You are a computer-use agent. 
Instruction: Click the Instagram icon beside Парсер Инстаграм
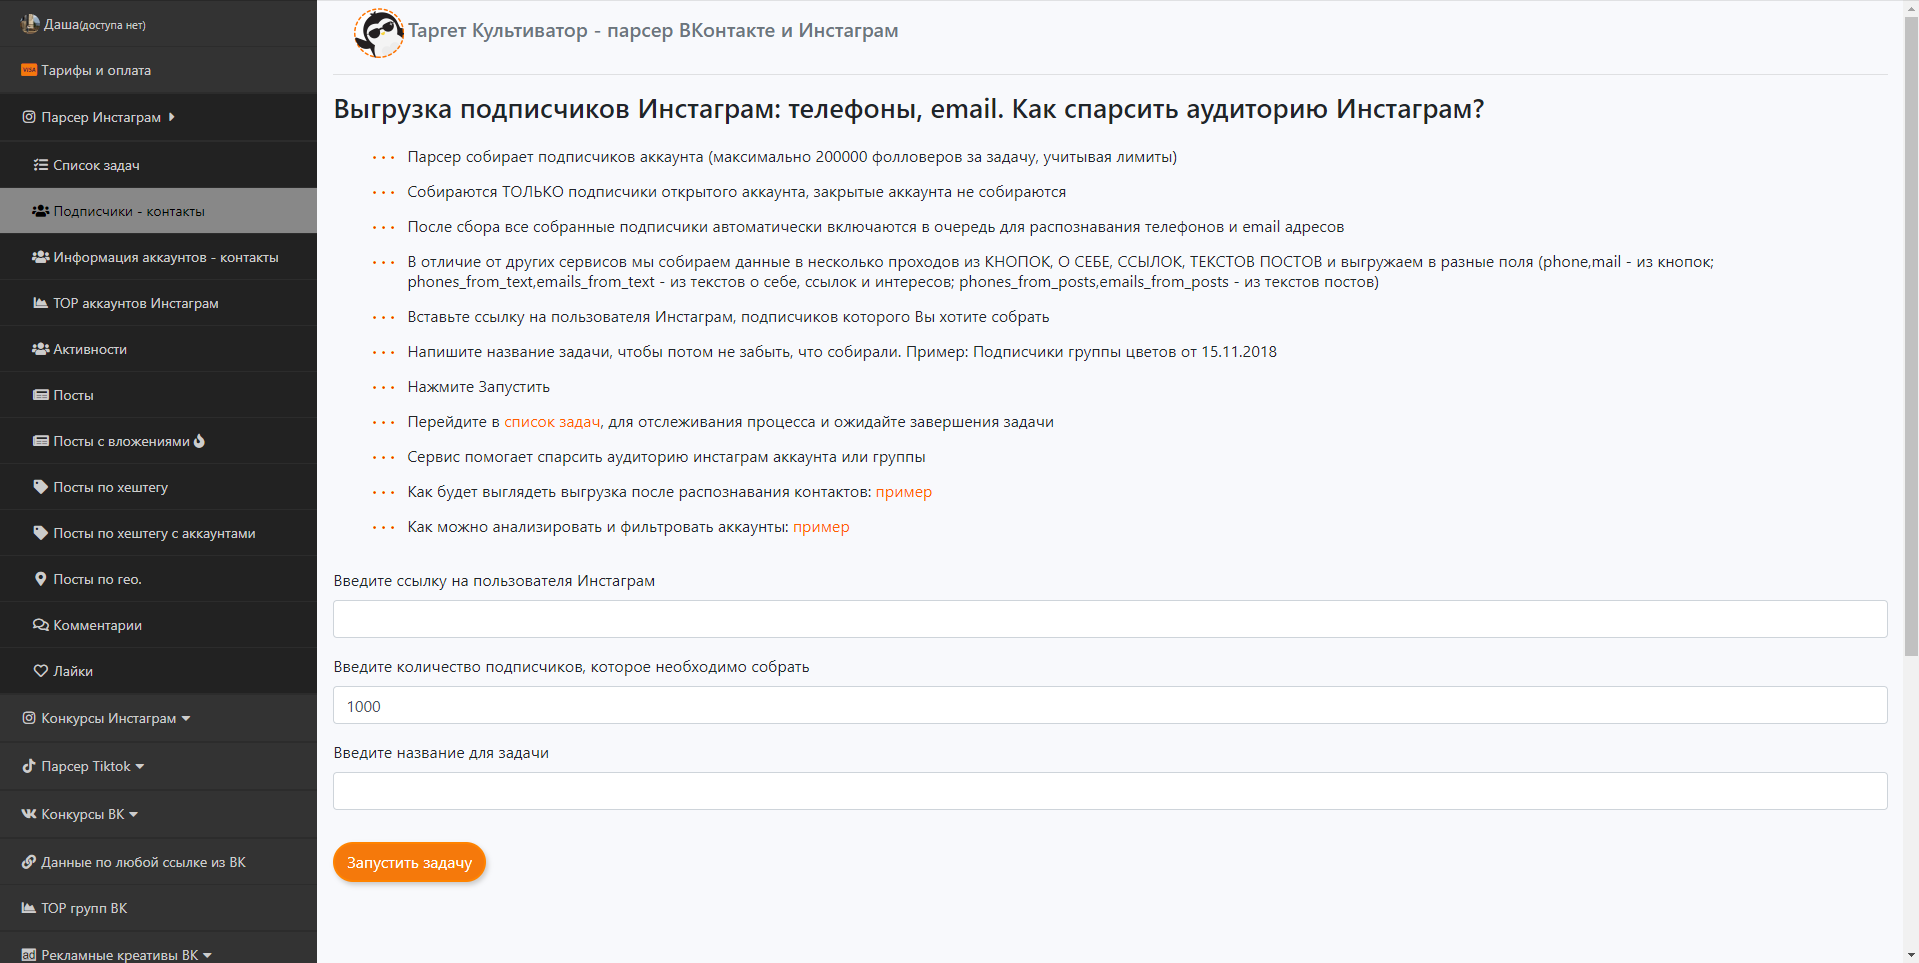[29, 117]
